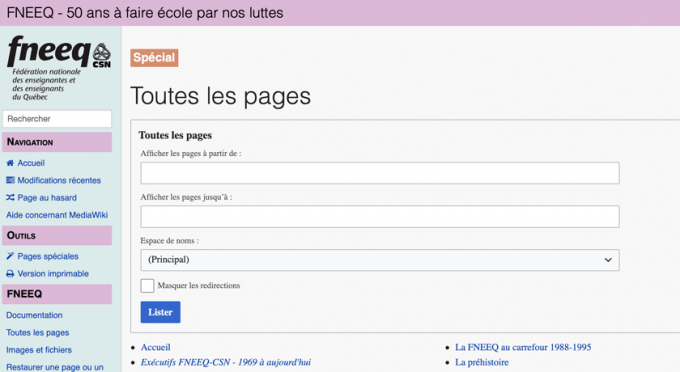Click the Outils sidebar section header
The height and width of the screenshot is (372, 680).
click(57, 235)
